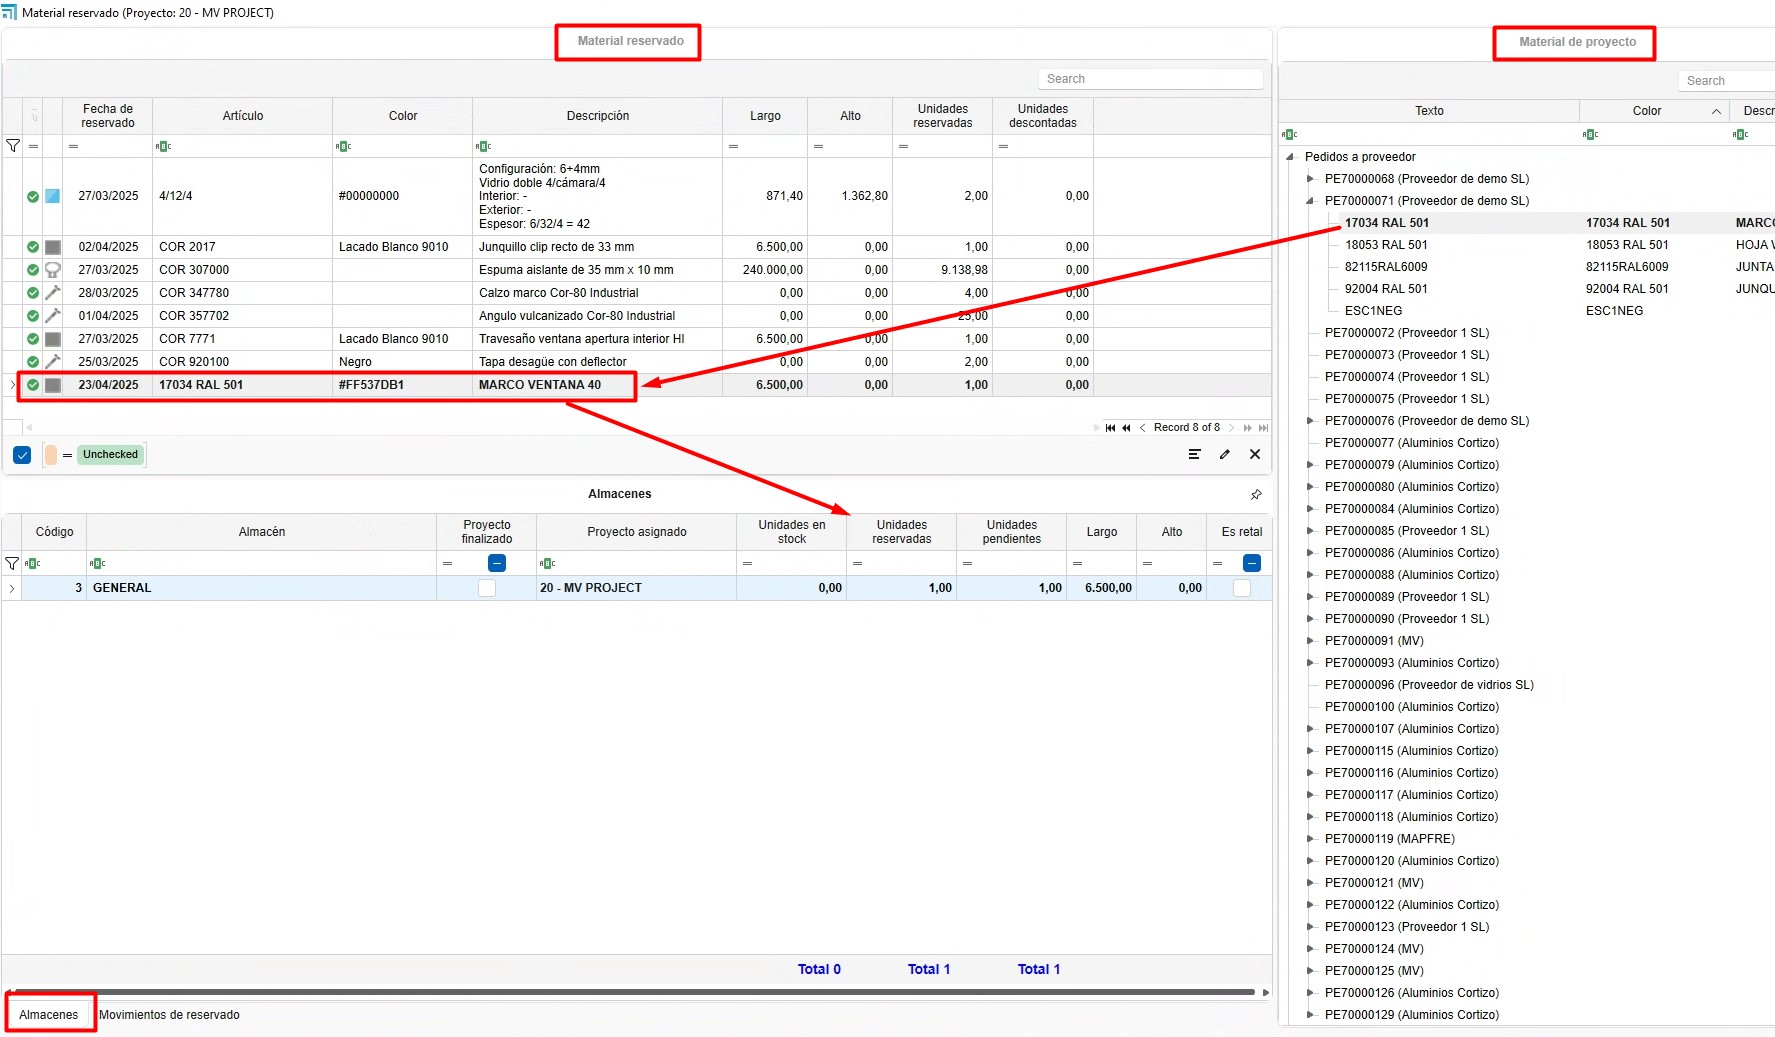The image size is (1775, 1037).
Task: Click the glass type icon of 4/12/4 row
Action: point(53,196)
